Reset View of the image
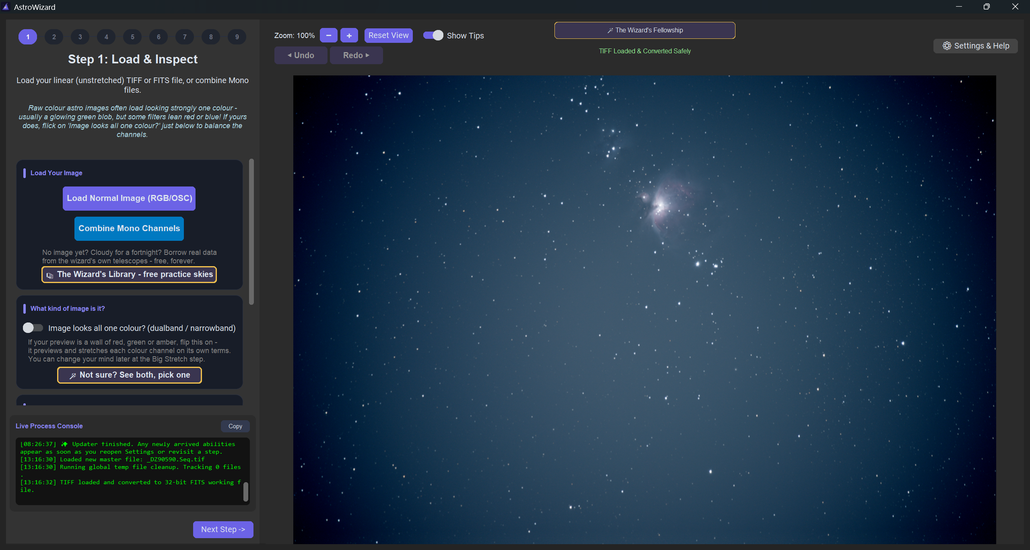1030x550 pixels. (388, 35)
